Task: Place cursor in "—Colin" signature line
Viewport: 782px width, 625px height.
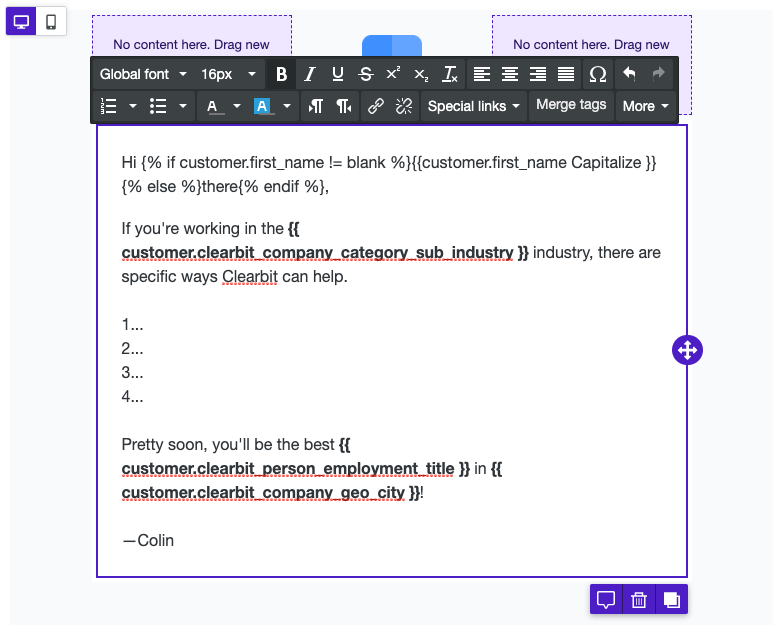Action: coord(148,540)
